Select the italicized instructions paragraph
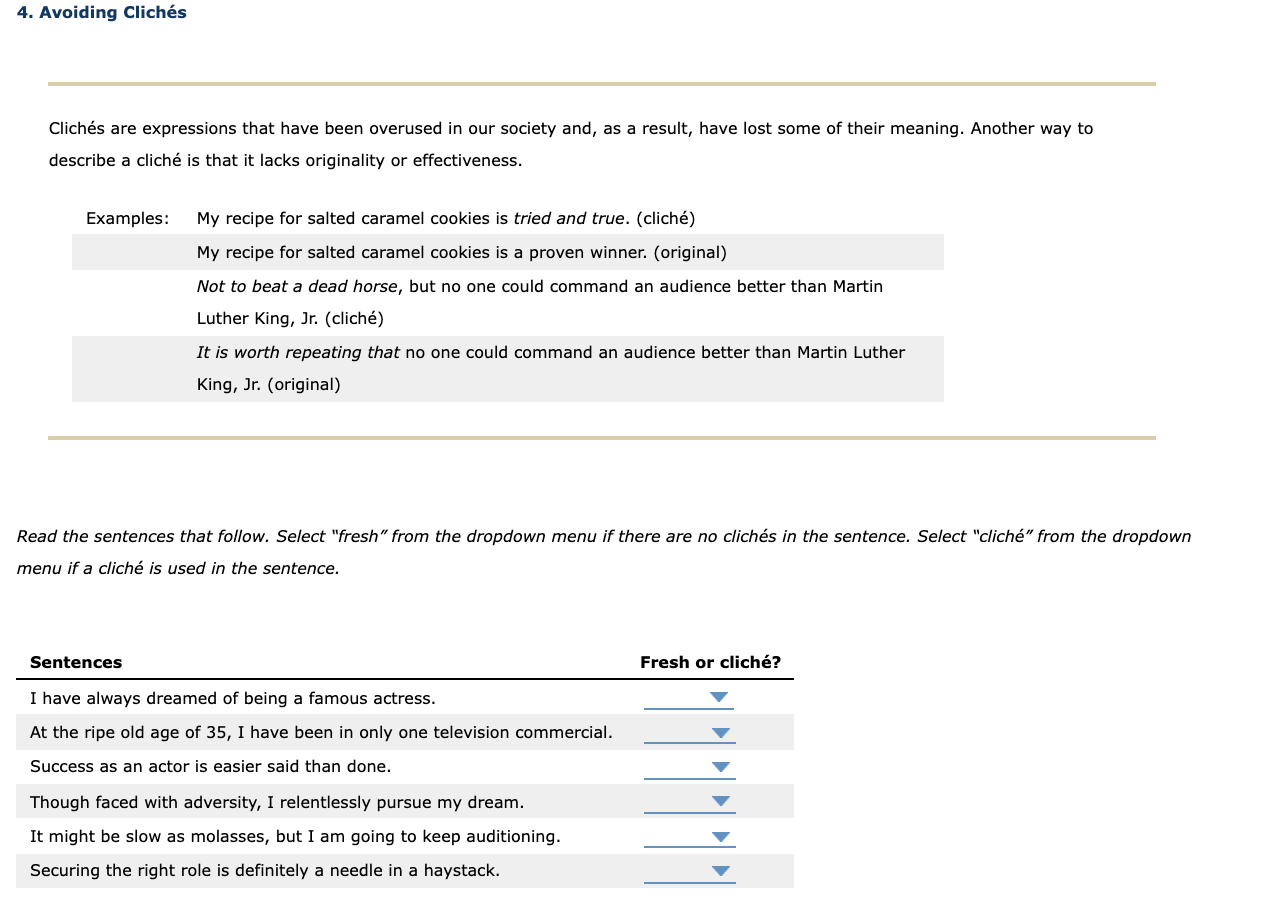Viewport: 1268px width, 914px height. 600,552
